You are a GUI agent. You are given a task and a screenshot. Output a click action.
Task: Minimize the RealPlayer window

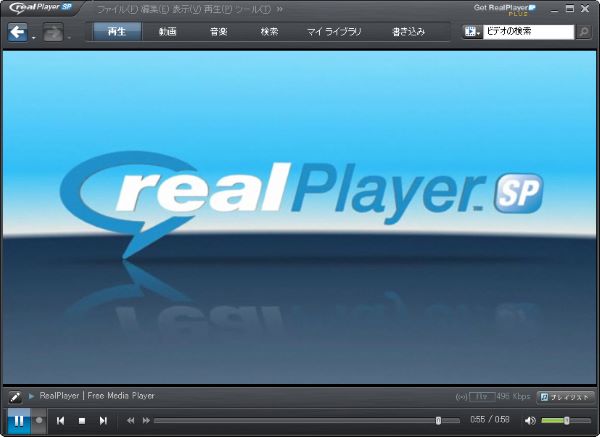[554, 9]
